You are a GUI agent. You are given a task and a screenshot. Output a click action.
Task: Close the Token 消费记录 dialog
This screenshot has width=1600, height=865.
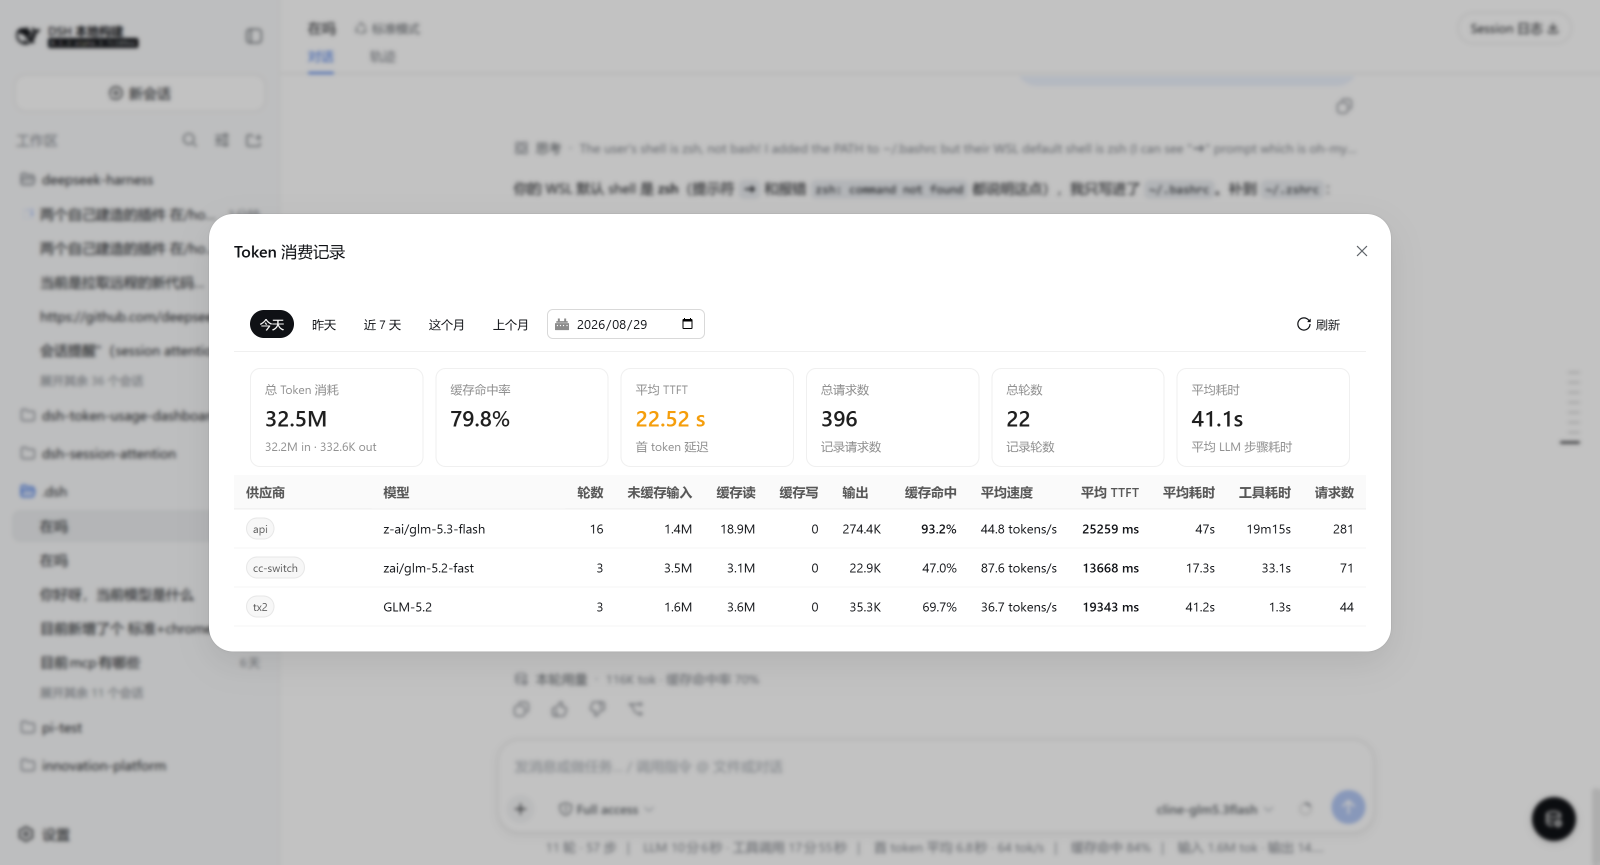[x=1361, y=251]
